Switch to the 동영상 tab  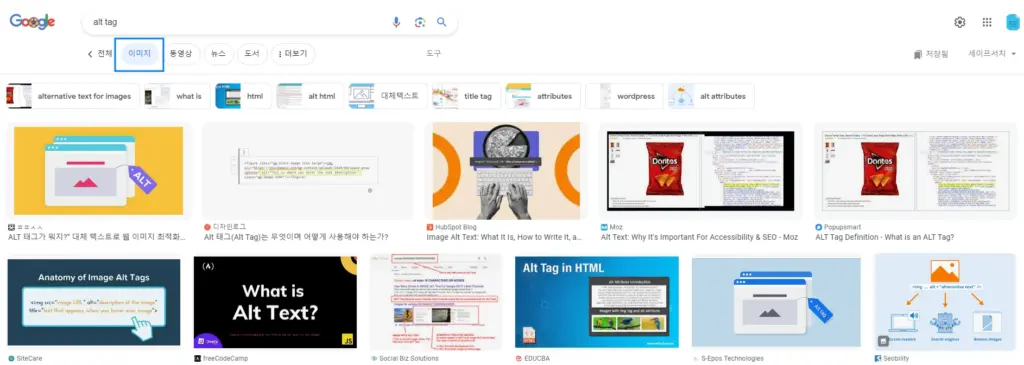tap(180, 54)
